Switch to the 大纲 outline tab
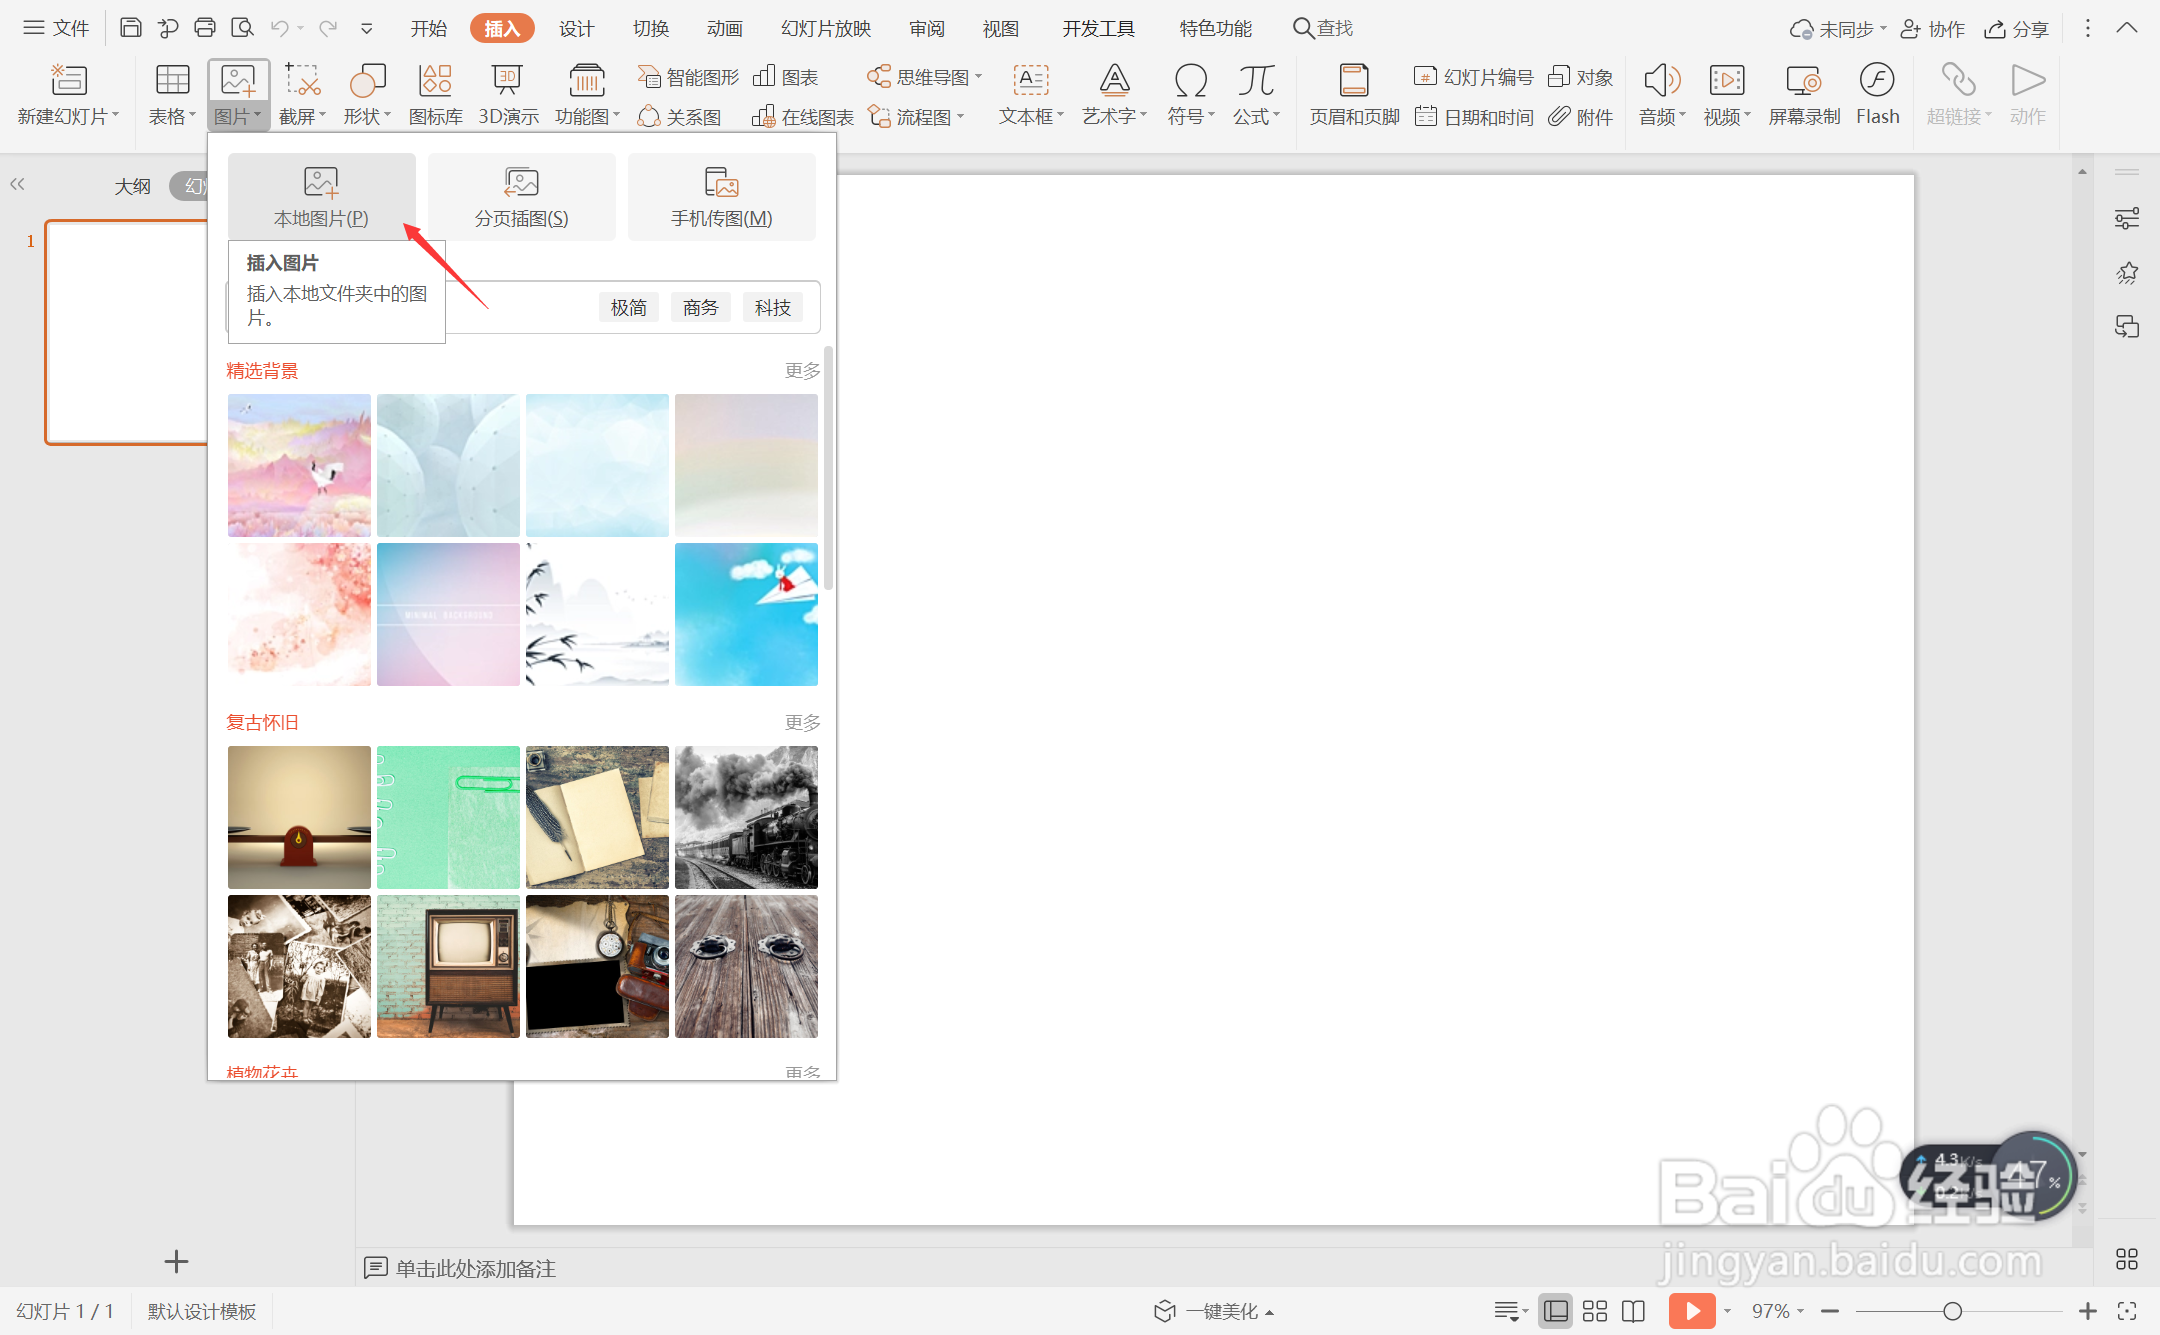2160x1335 pixels. [x=132, y=186]
